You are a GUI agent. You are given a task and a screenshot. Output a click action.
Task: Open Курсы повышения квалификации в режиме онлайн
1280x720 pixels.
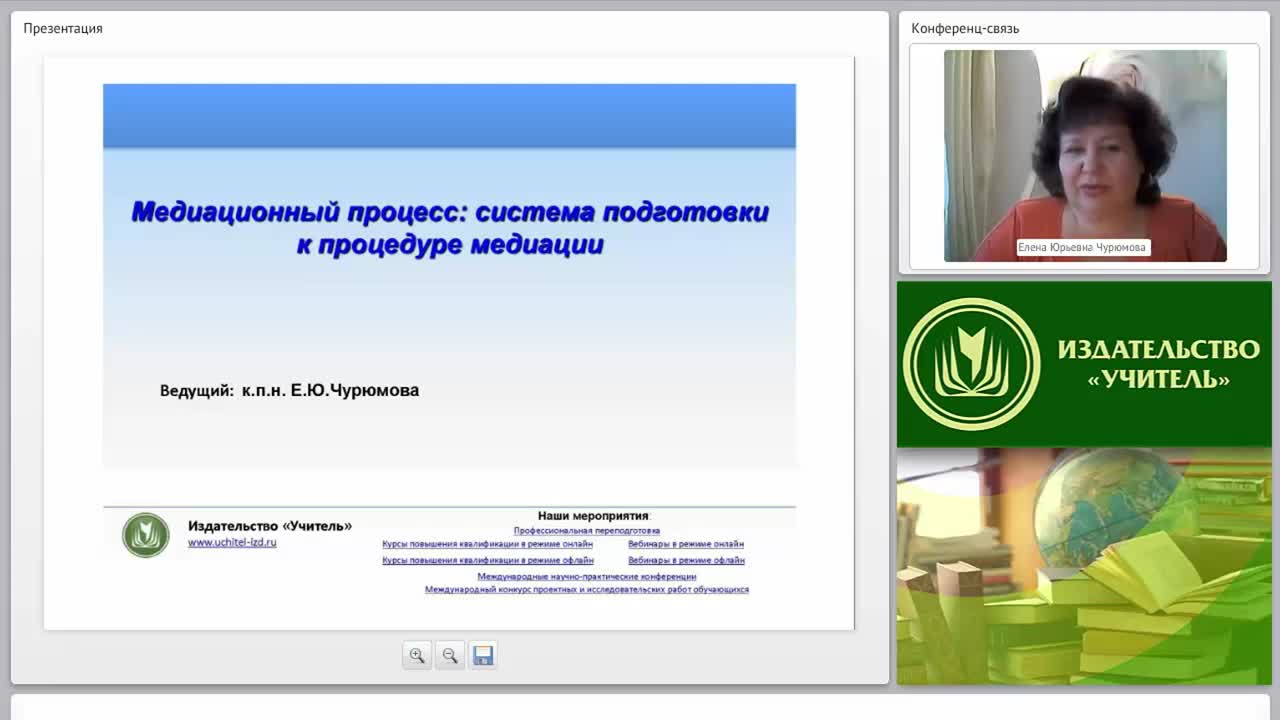tap(488, 544)
